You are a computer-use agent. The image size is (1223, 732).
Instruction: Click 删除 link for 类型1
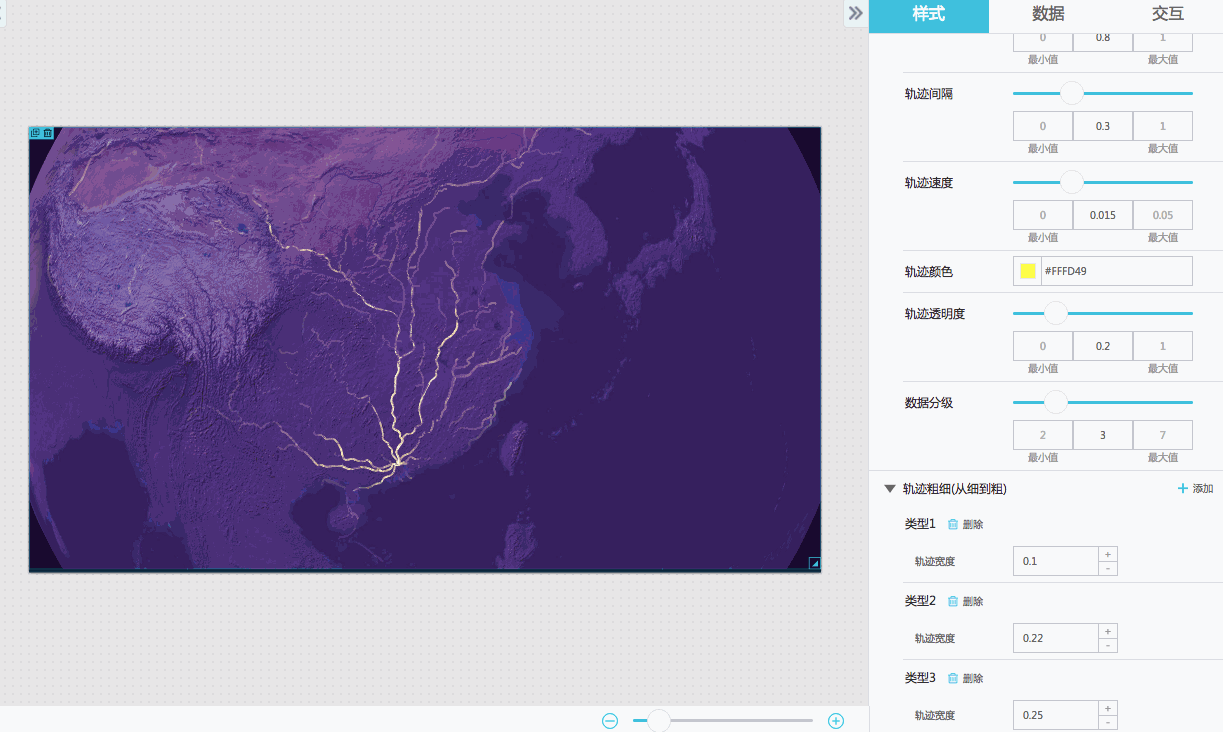(973, 524)
